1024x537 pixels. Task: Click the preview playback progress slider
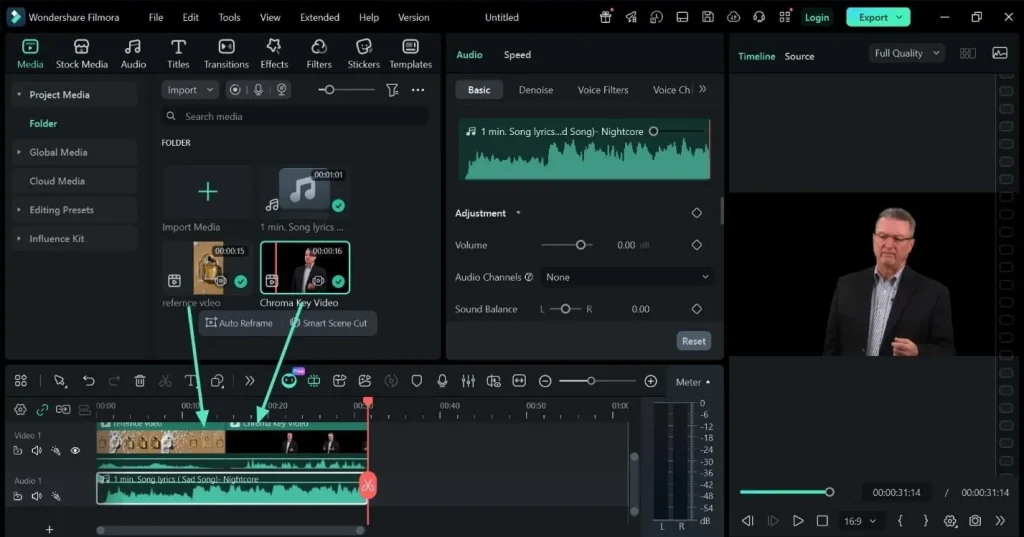(786, 492)
